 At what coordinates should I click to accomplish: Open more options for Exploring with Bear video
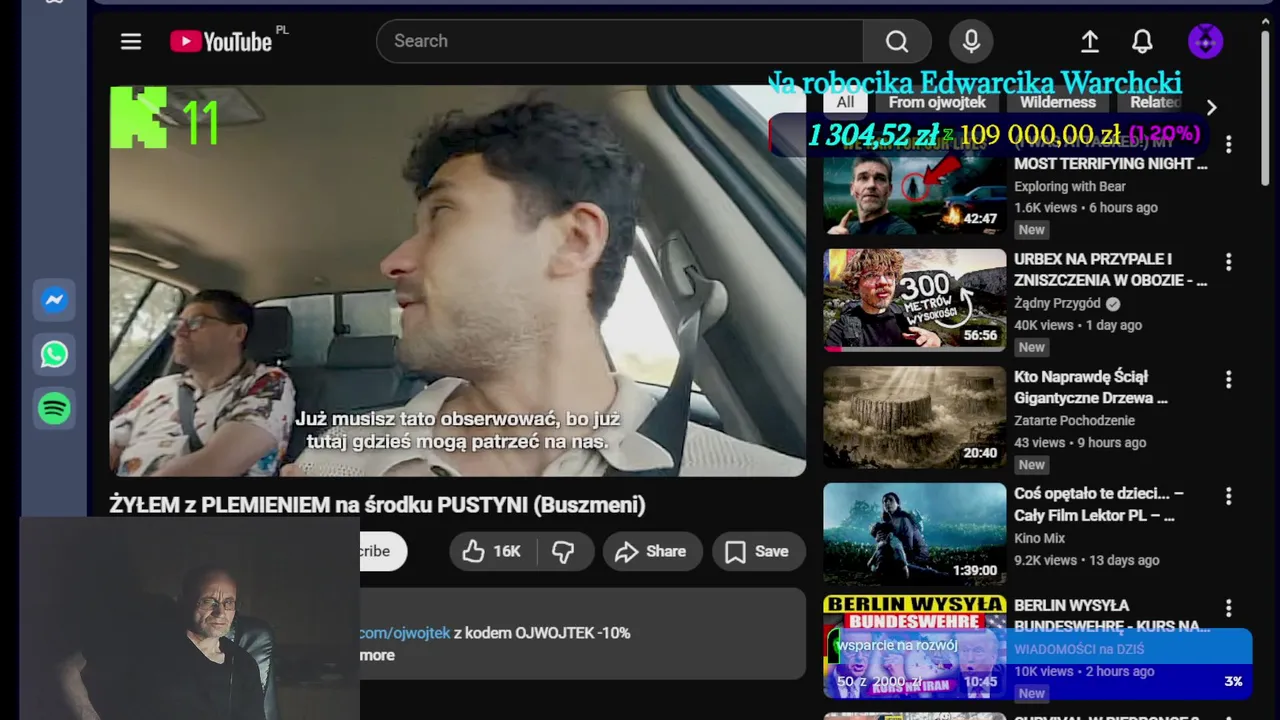tap(1228, 145)
